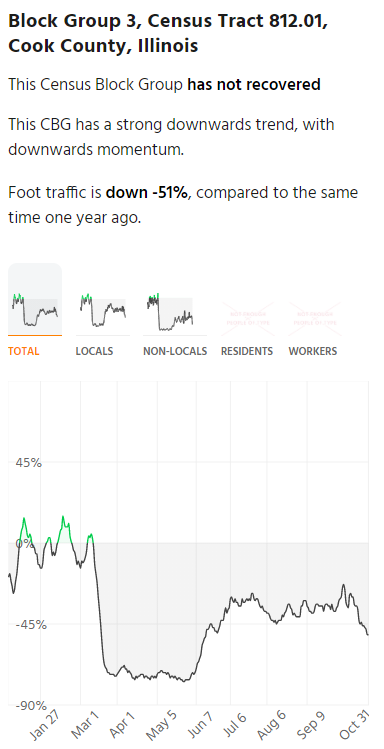Click the 'down -51%' foot traffic text
Screen dimensions: 384x749
[x=147, y=193]
